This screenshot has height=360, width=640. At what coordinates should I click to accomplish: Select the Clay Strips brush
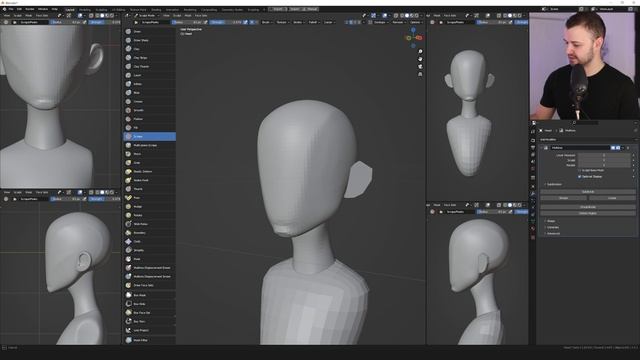tap(149, 58)
